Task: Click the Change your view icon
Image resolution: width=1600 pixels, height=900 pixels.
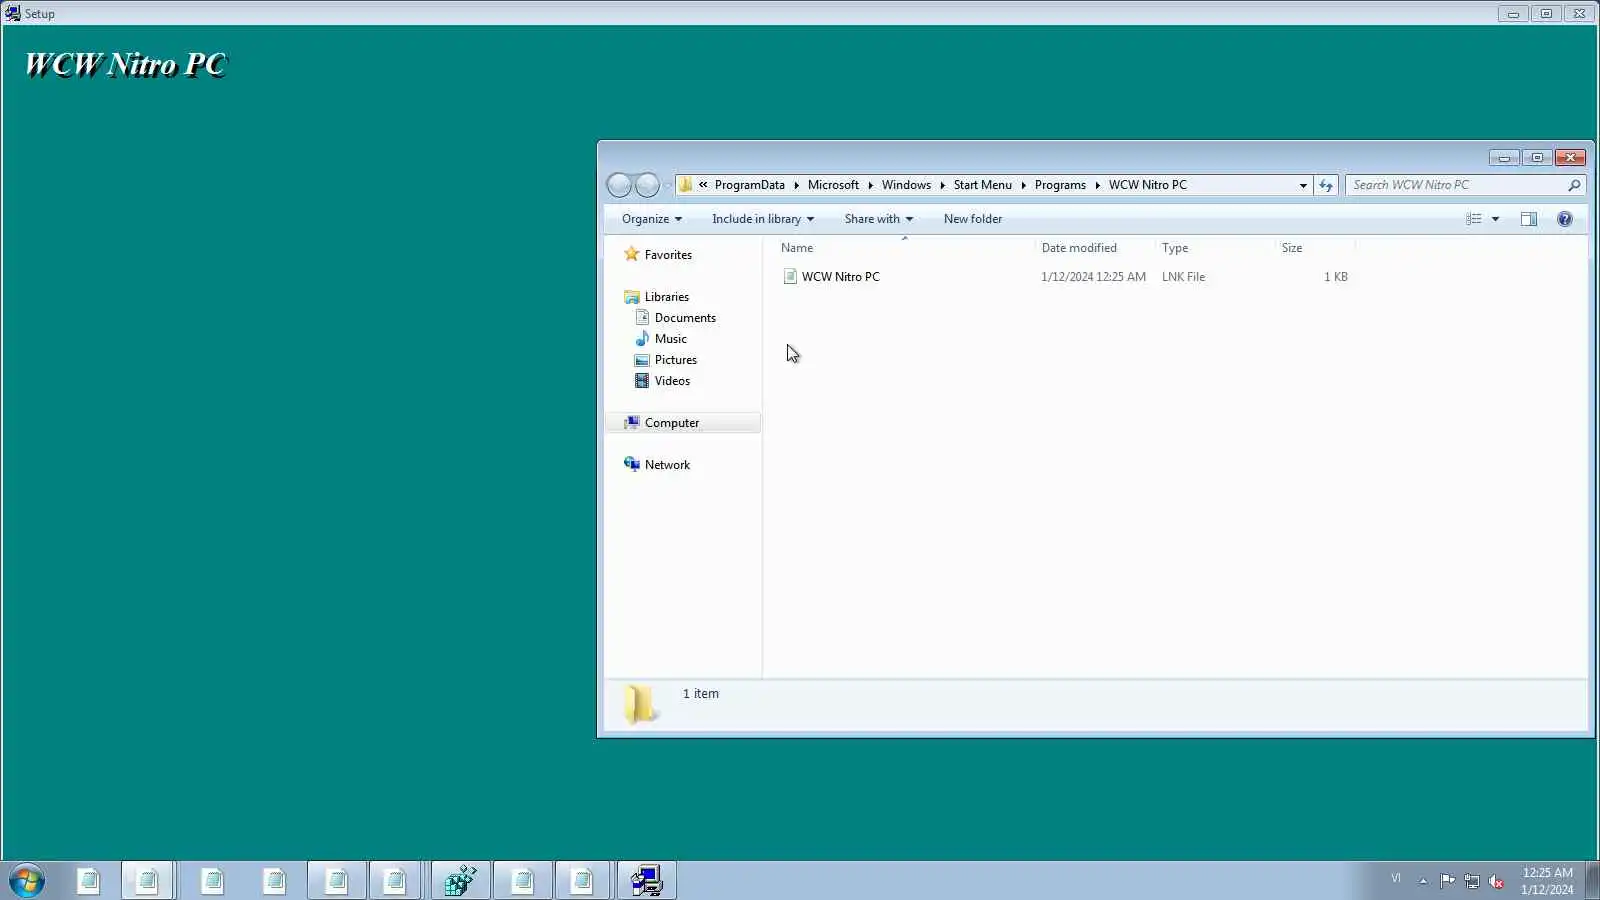Action: (1474, 219)
